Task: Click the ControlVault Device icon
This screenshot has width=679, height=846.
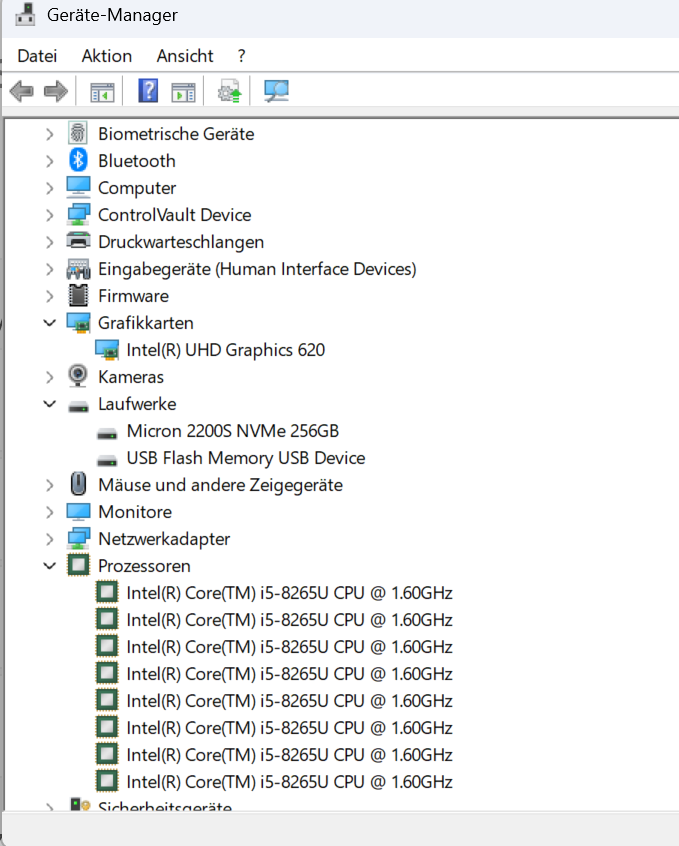Action: pyautogui.click(x=78, y=214)
